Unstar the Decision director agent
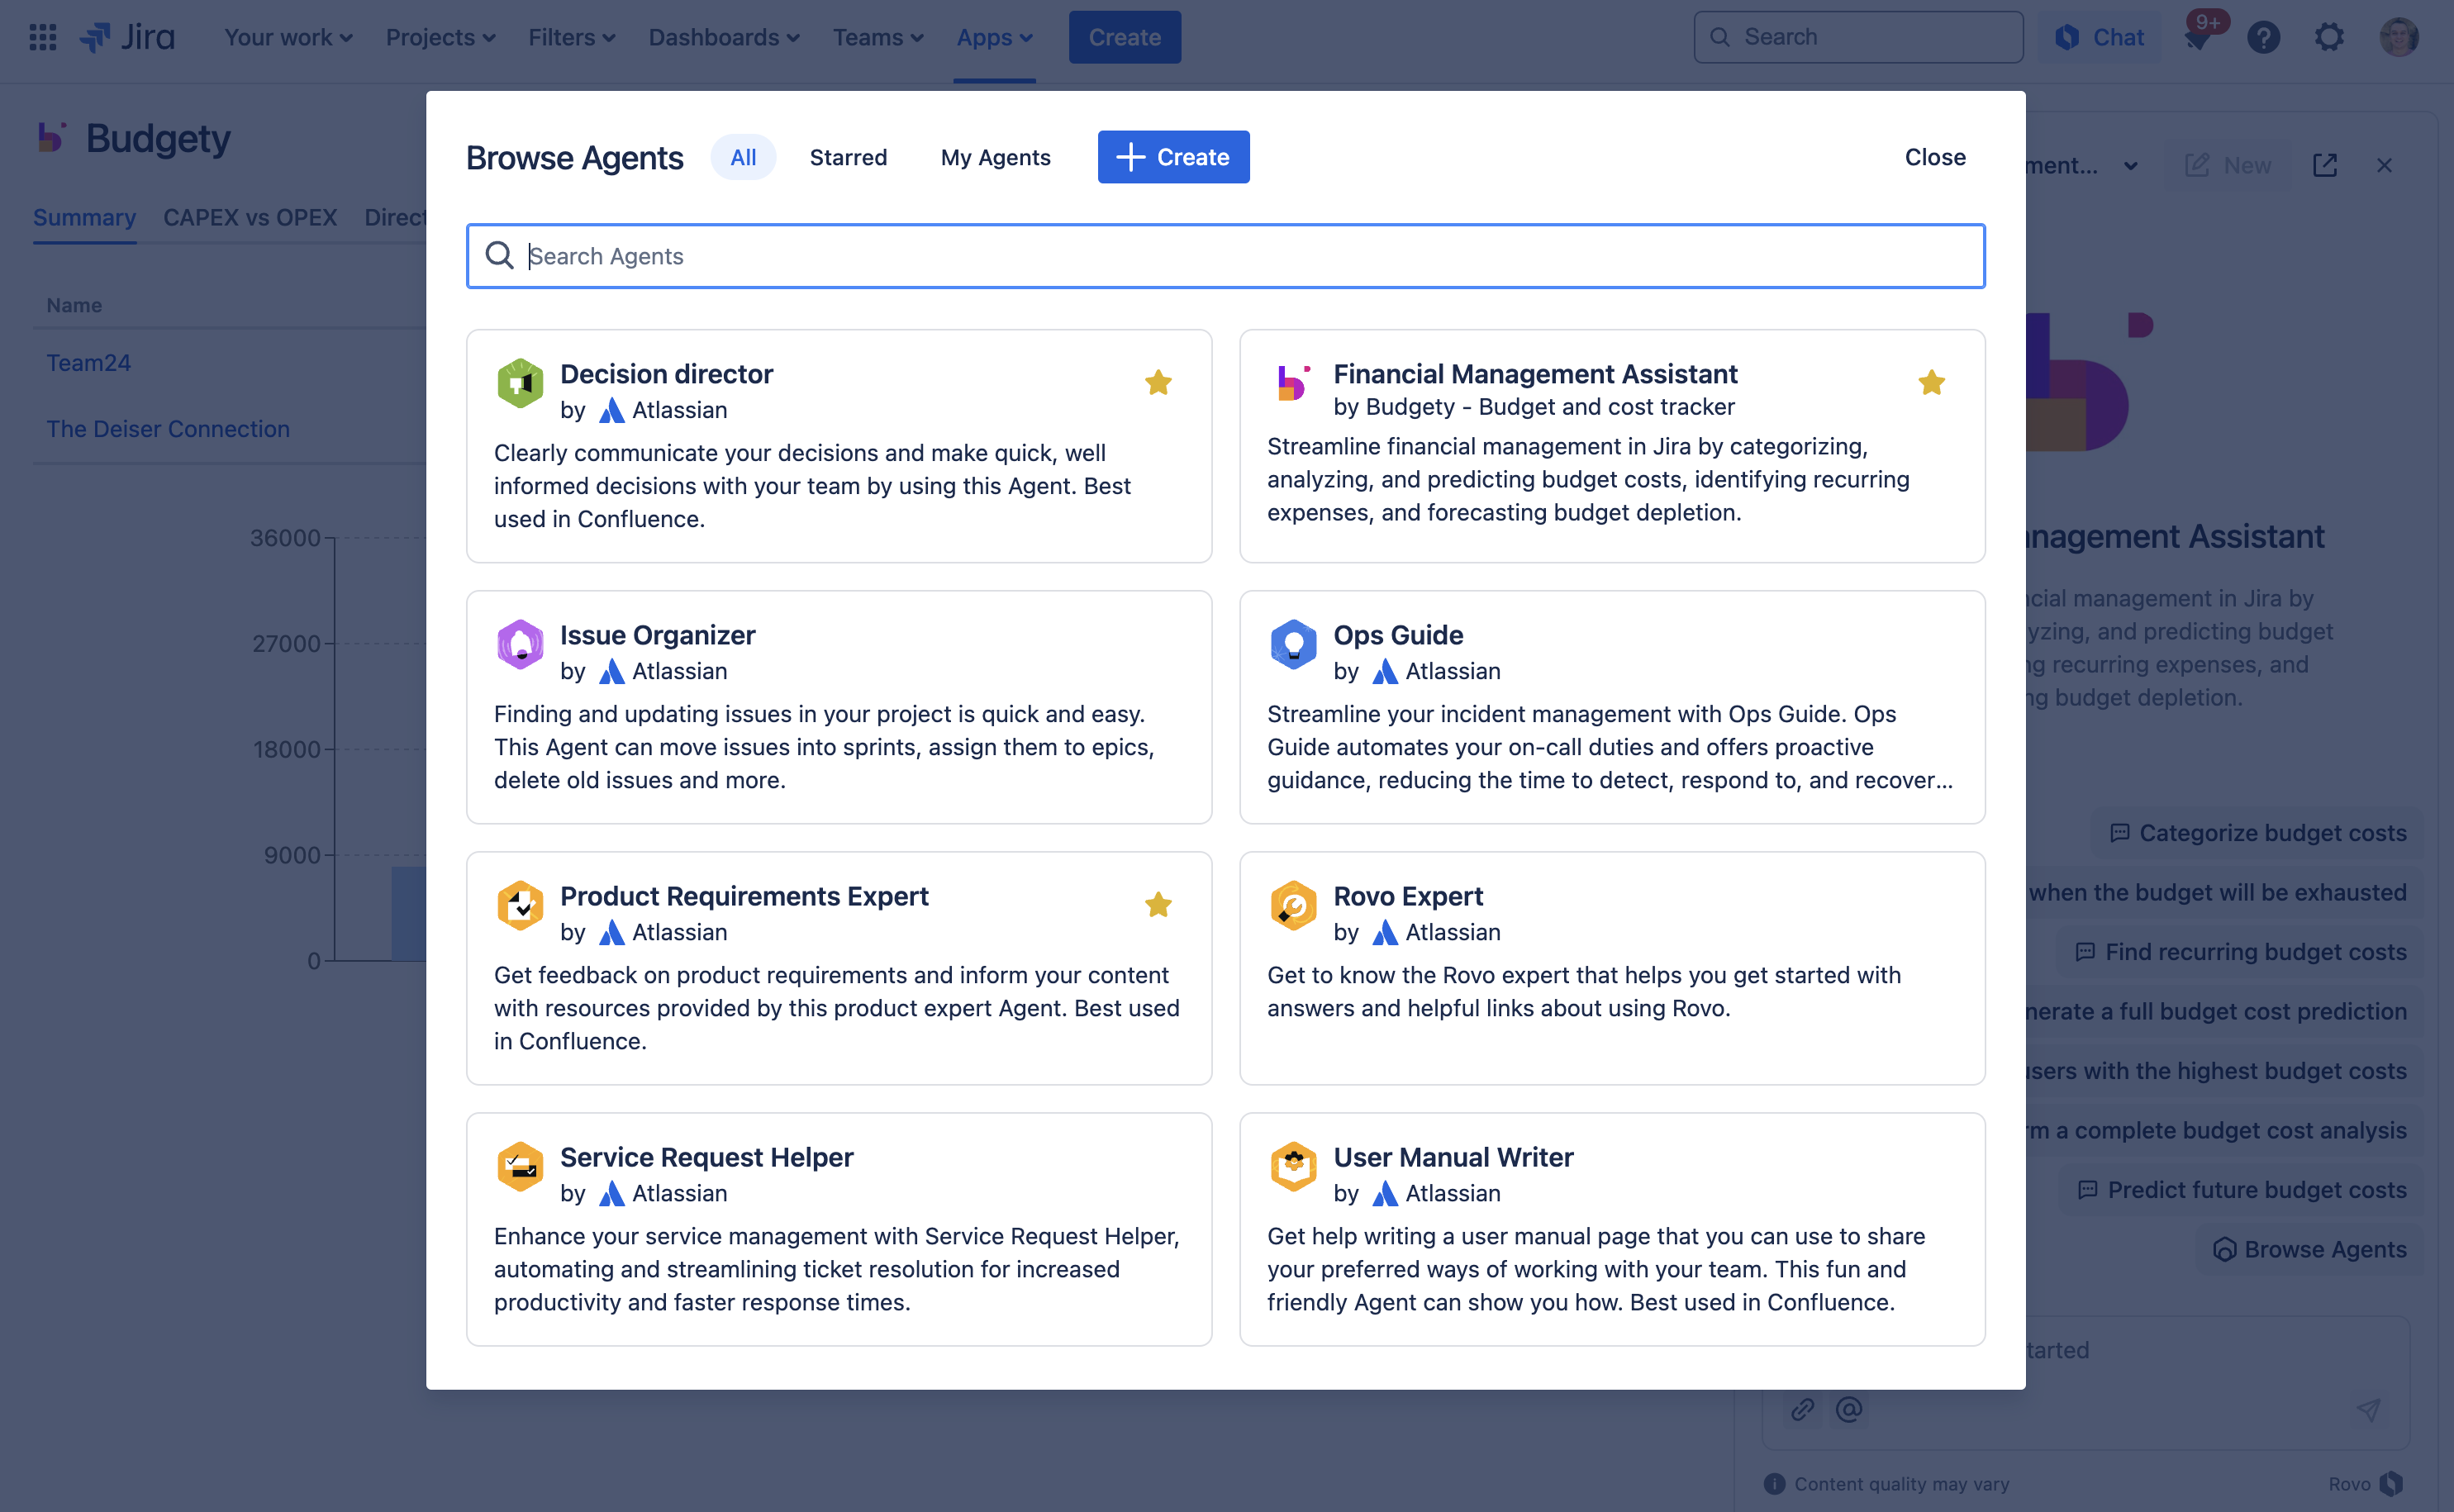 point(1158,382)
